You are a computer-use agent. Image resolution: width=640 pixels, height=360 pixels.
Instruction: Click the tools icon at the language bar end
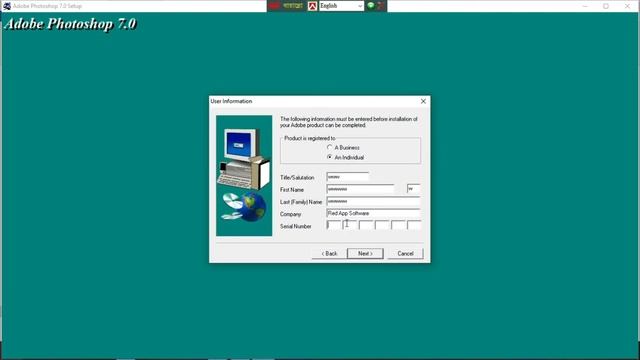pos(380,6)
